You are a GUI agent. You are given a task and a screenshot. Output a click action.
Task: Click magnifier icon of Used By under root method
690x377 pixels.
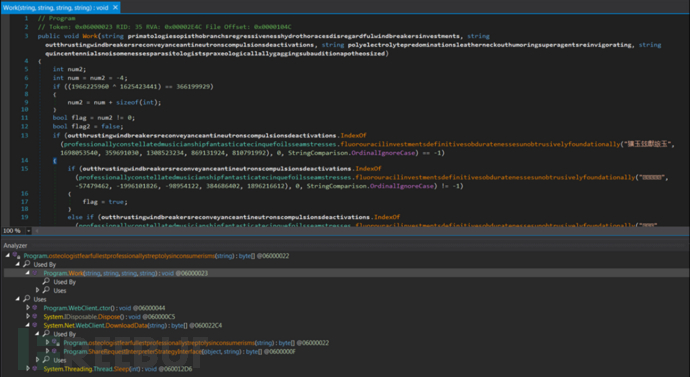pyautogui.click(x=26, y=264)
